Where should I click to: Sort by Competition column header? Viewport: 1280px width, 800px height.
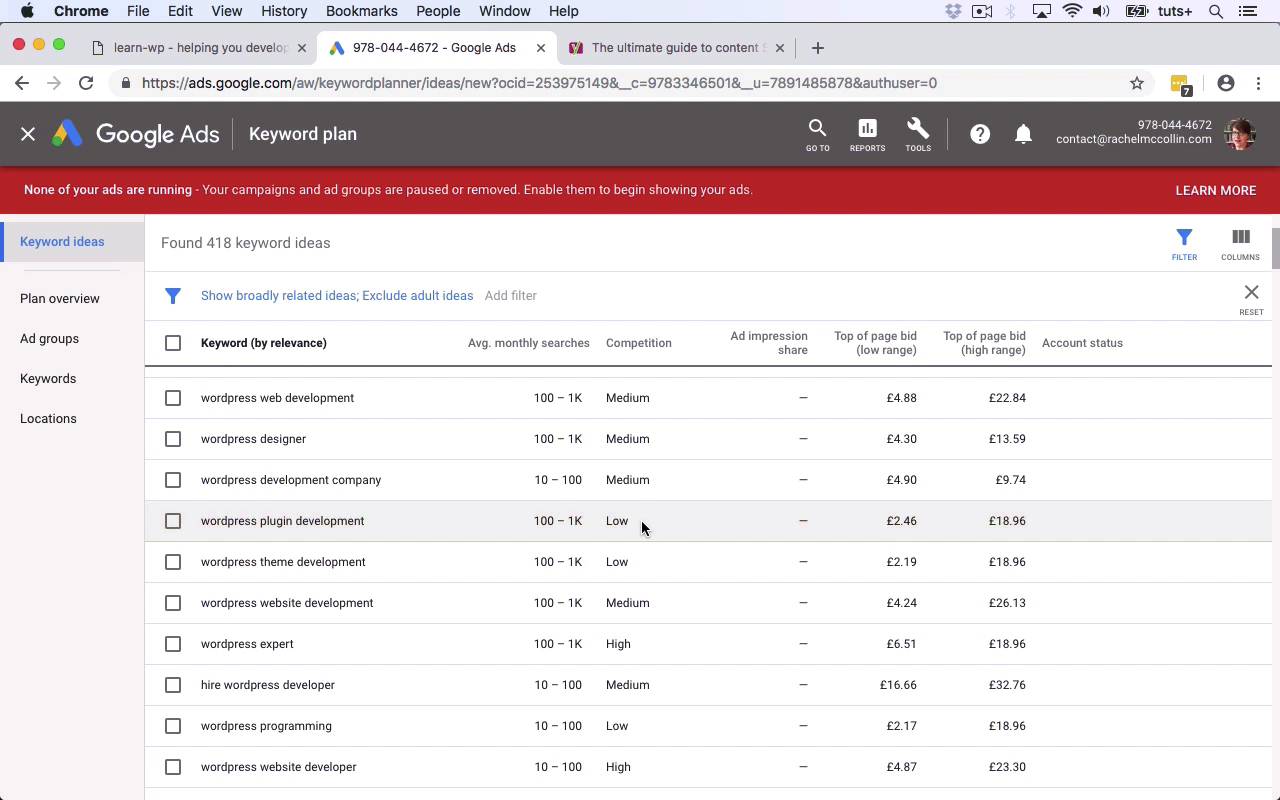(x=638, y=343)
